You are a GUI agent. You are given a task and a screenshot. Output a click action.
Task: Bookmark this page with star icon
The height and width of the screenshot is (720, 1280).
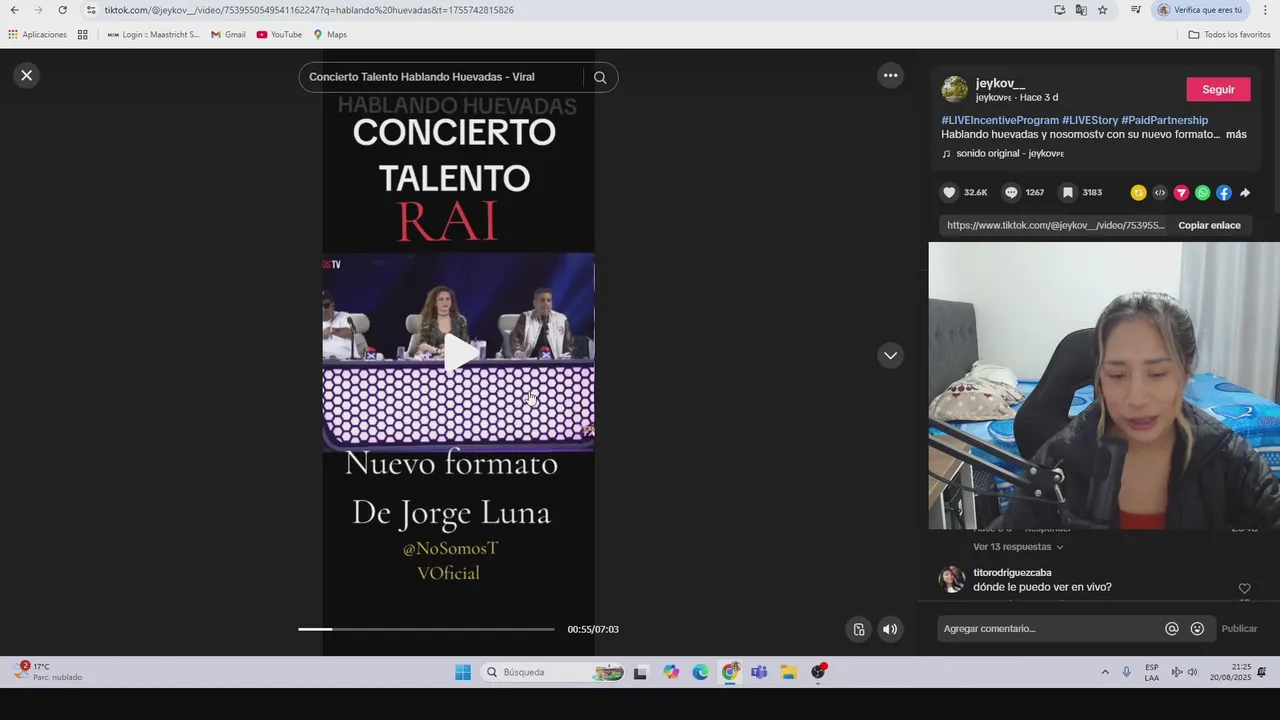coord(1102,10)
